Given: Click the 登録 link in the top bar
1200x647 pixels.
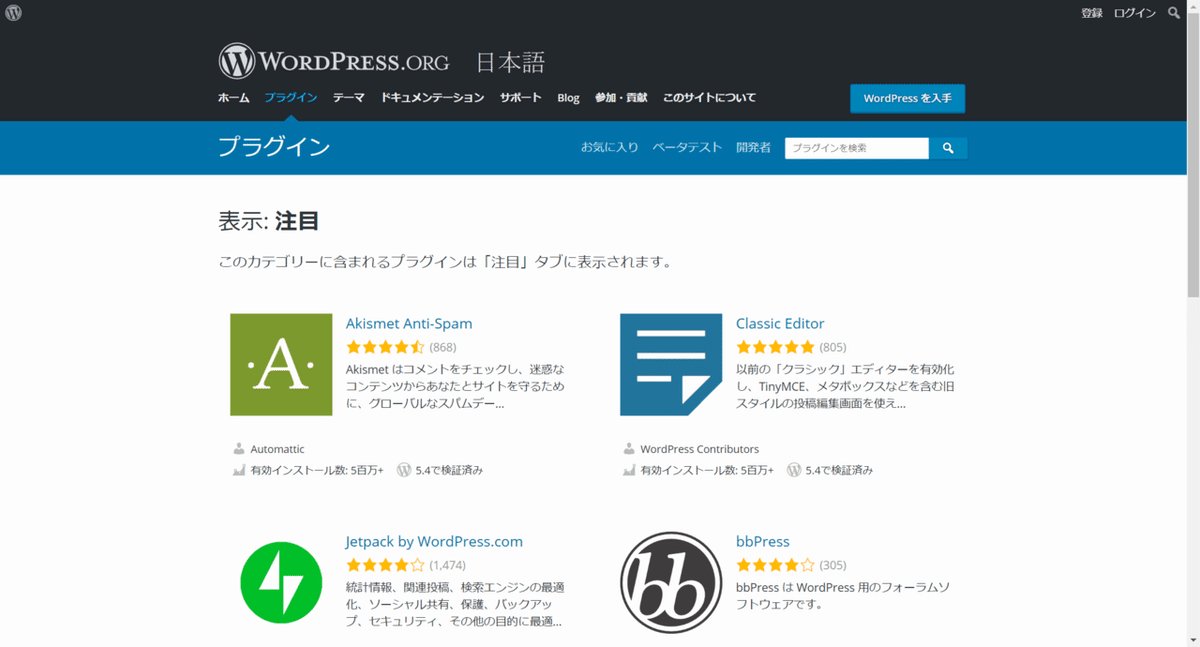Looking at the screenshot, I should 1092,13.
